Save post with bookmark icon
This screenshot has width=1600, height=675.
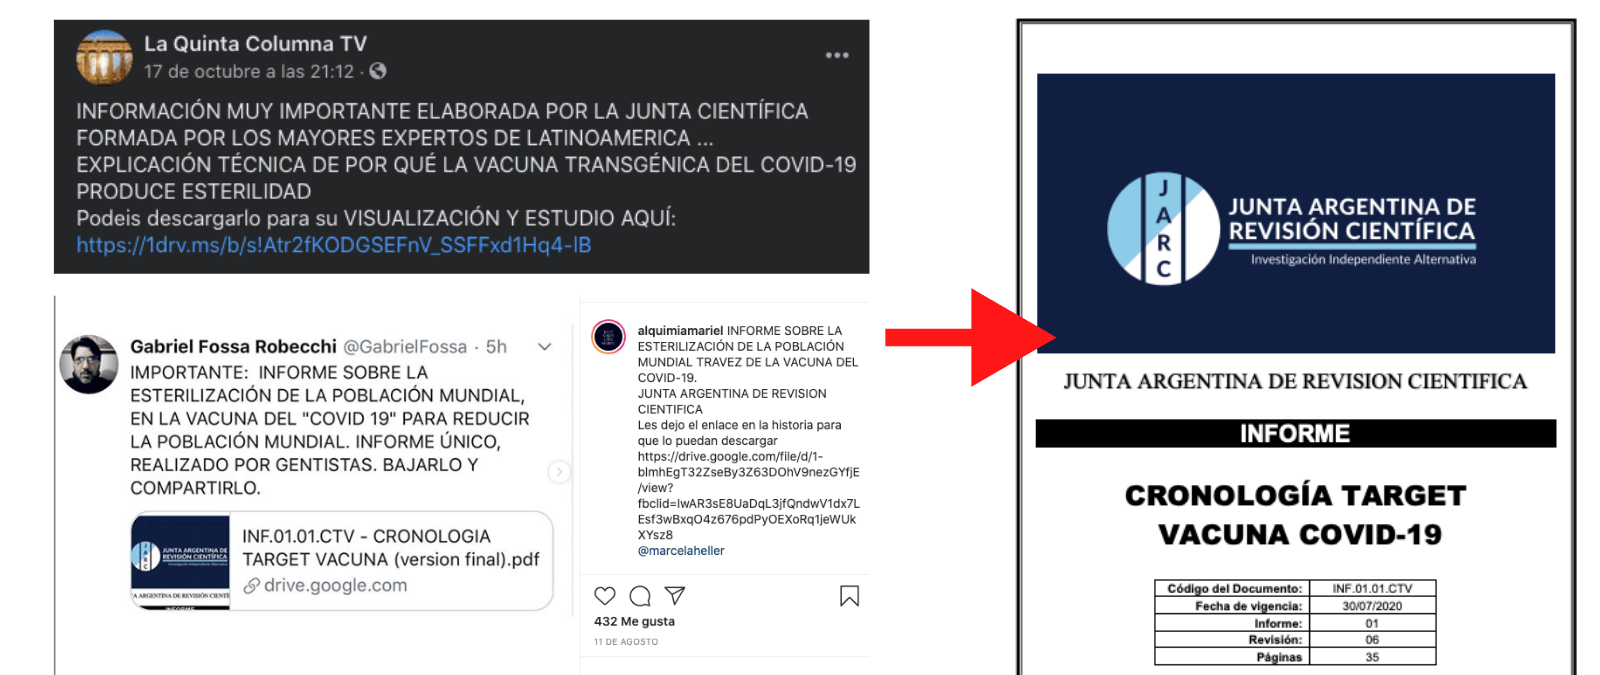(x=849, y=596)
